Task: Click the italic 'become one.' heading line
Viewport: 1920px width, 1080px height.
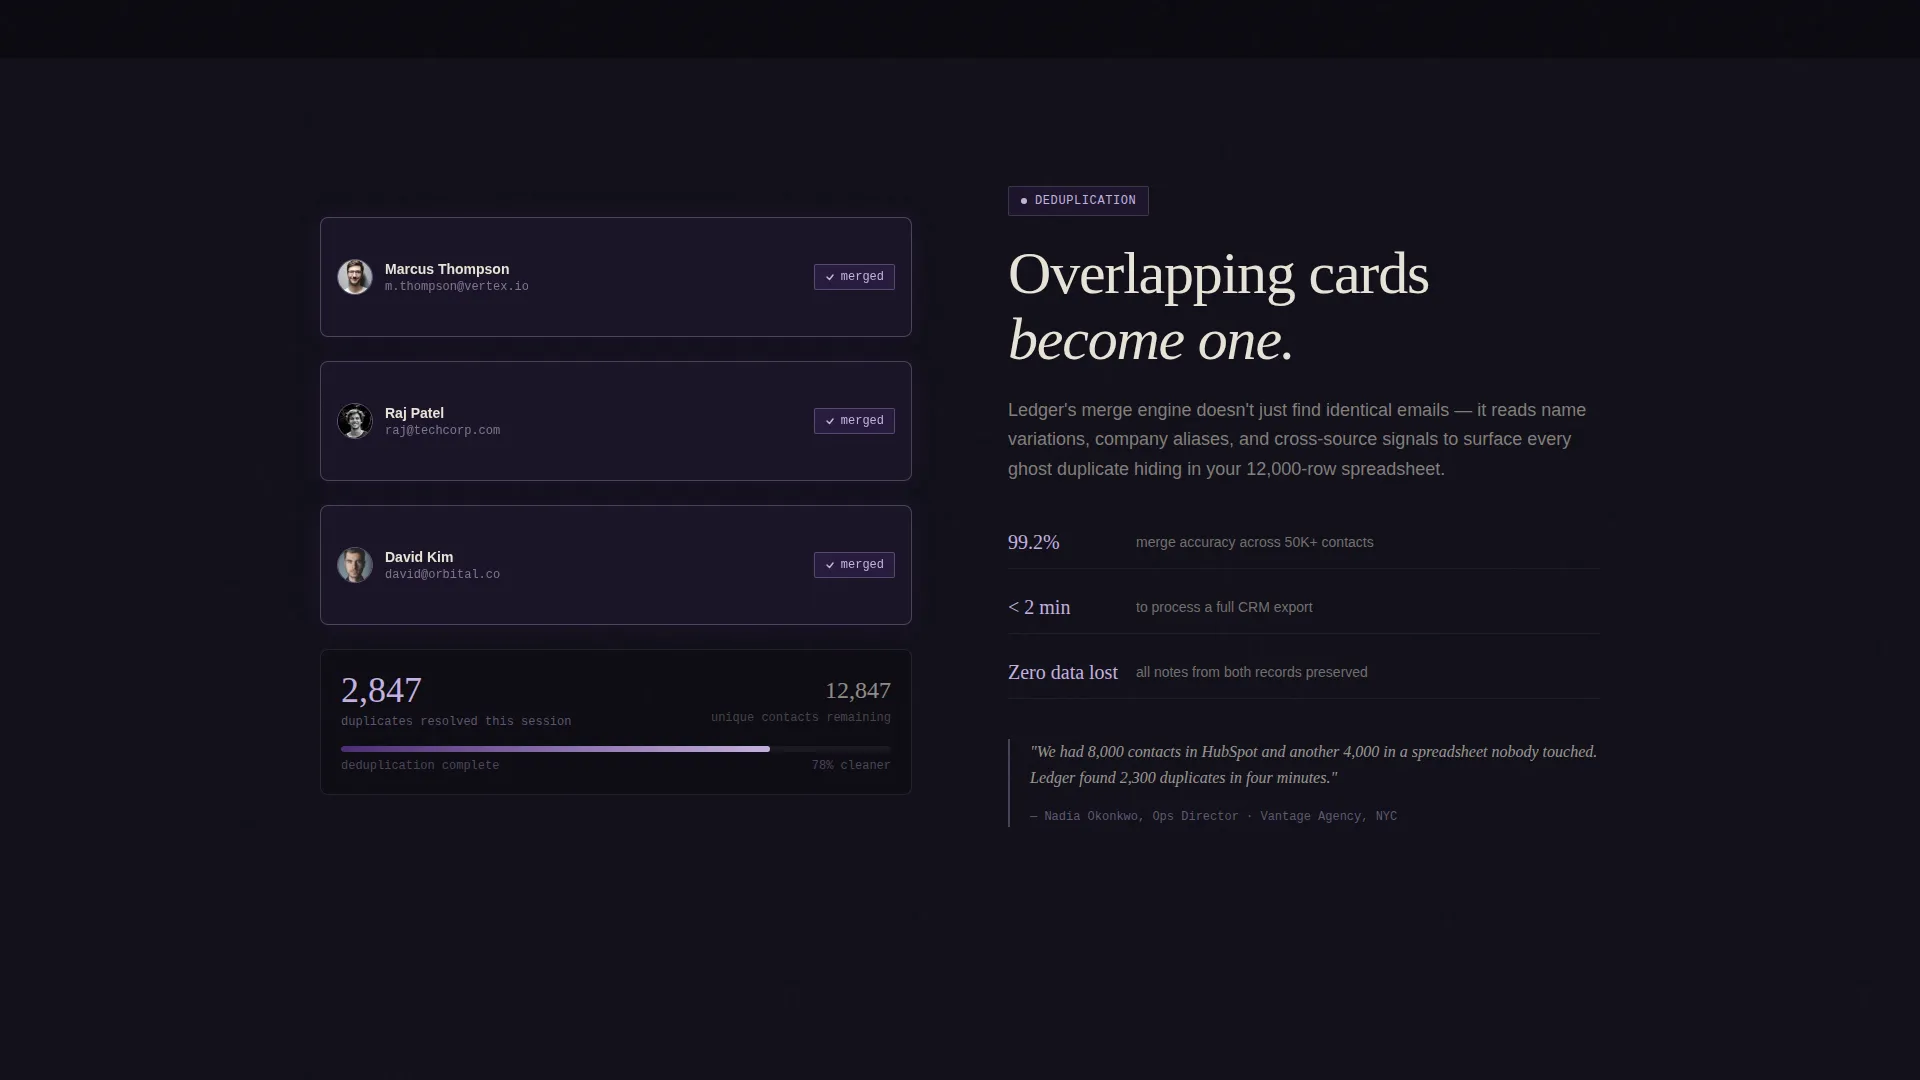Action: pos(1151,340)
